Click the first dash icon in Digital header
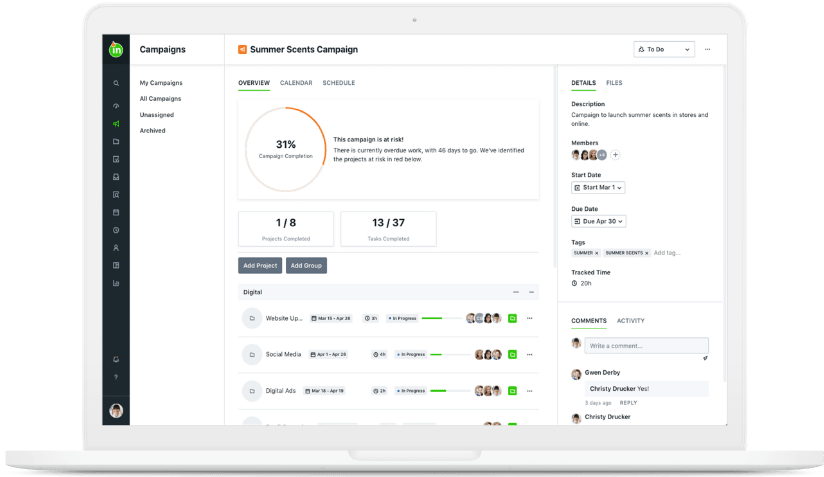 516,292
